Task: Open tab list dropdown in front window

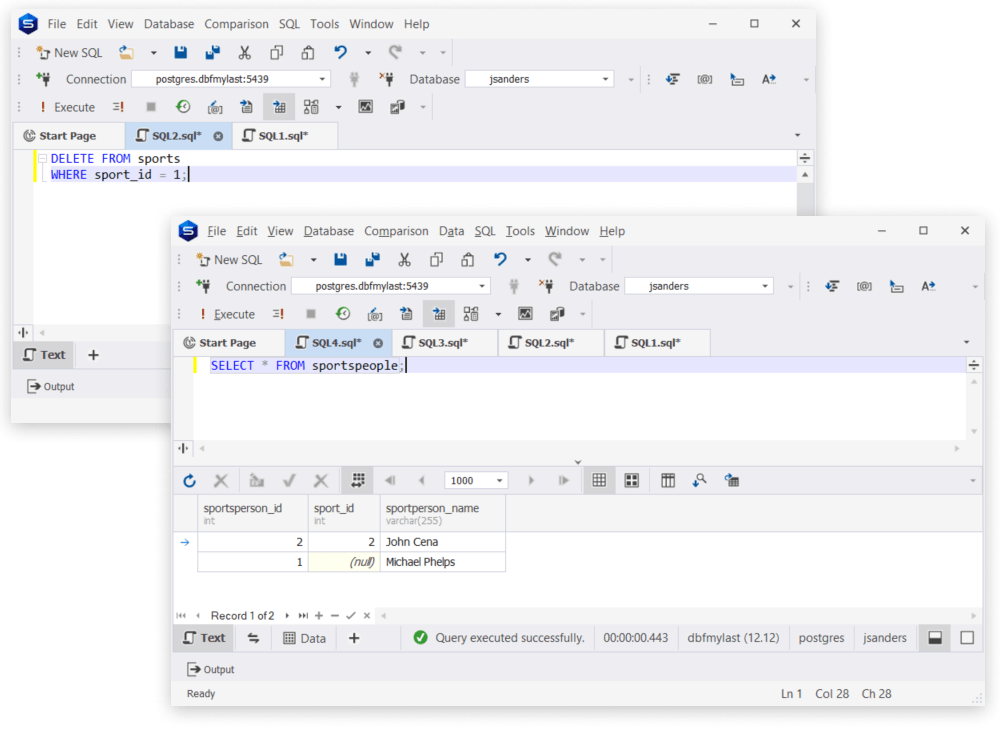Action: click(x=966, y=342)
